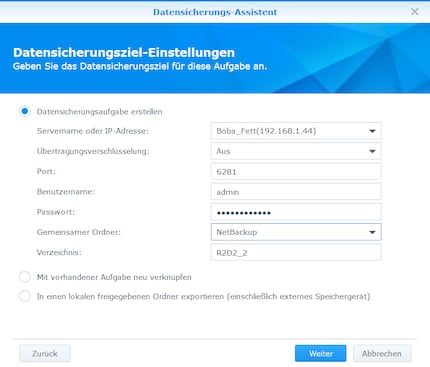Close the Datensicherungs-Assistent dialog
Viewport: 430px width, 367px height.
(x=415, y=12)
